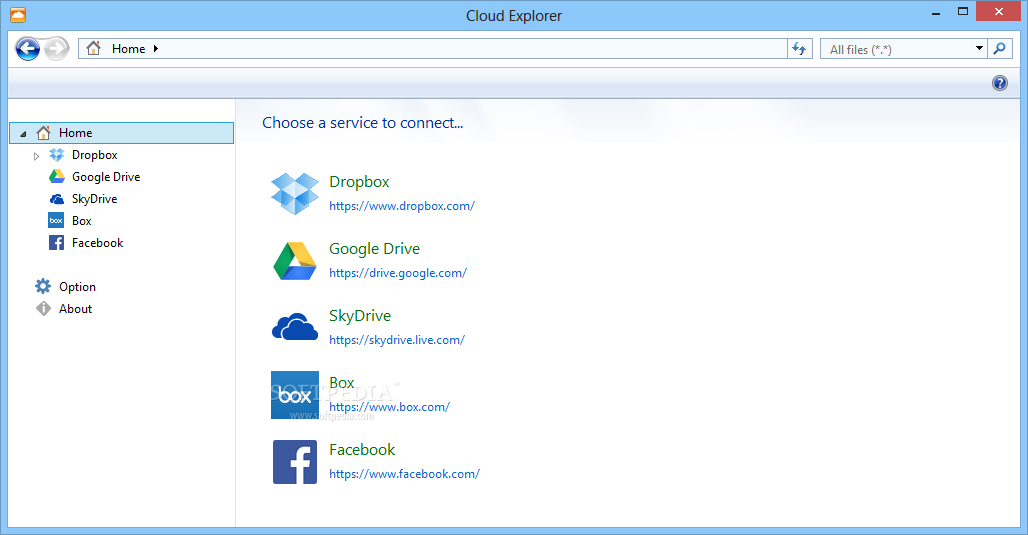The image size is (1028, 535).
Task: Click the large Box logo
Action: pos(295,395)
